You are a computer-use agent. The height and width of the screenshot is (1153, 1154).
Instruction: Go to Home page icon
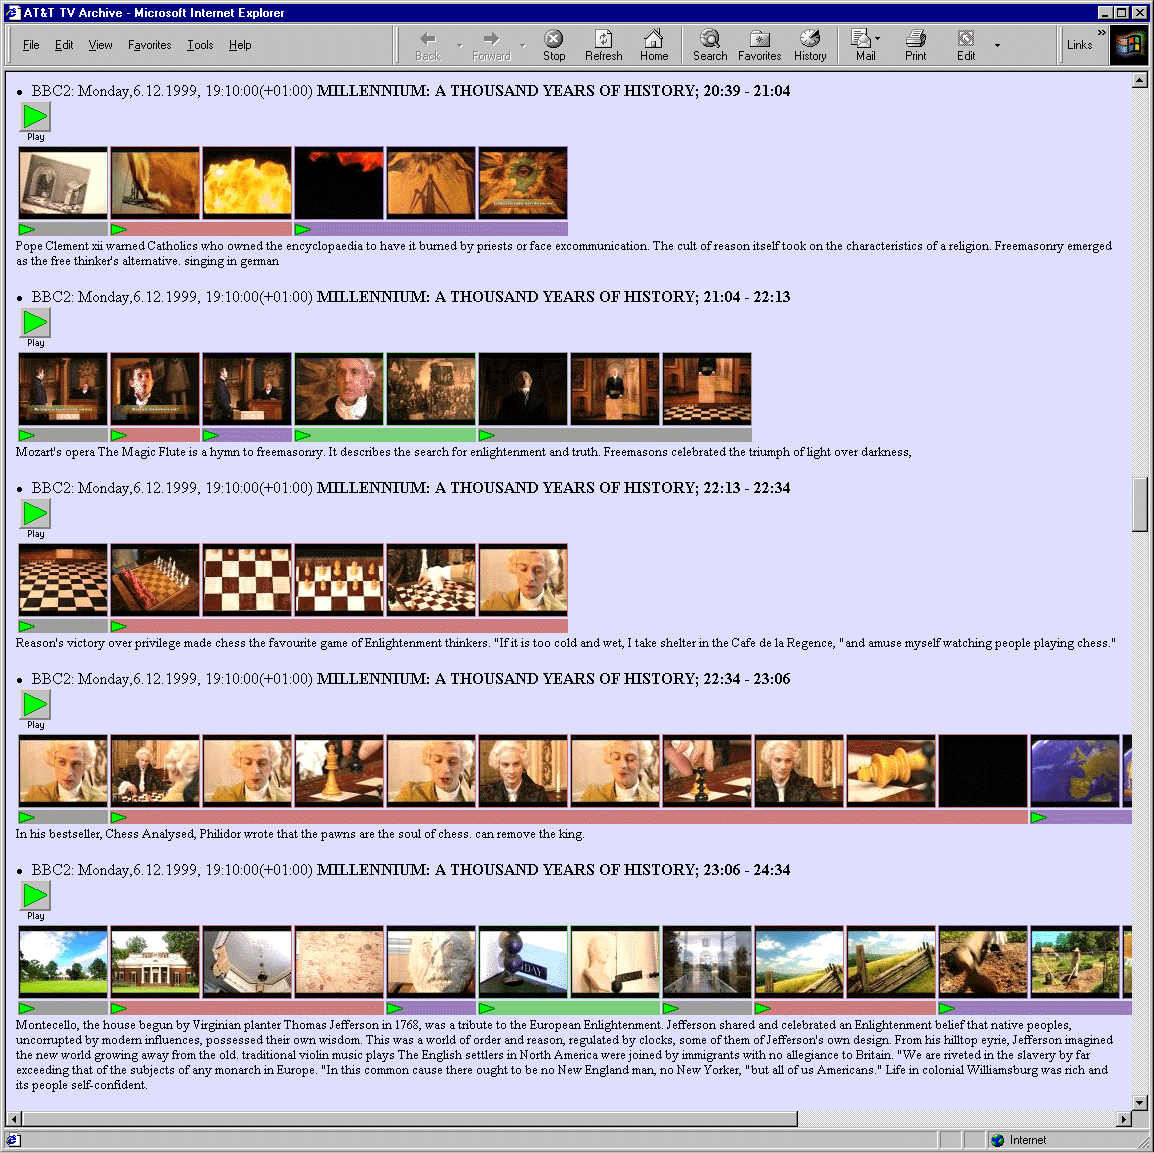coord(653,44)
